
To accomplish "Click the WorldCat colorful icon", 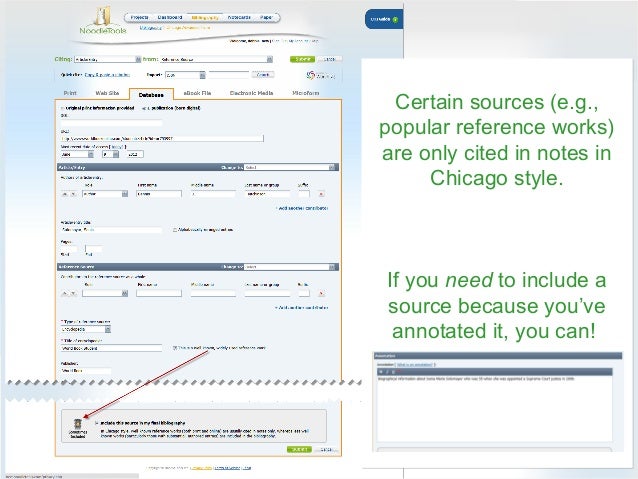I will [x=311, y=75].
